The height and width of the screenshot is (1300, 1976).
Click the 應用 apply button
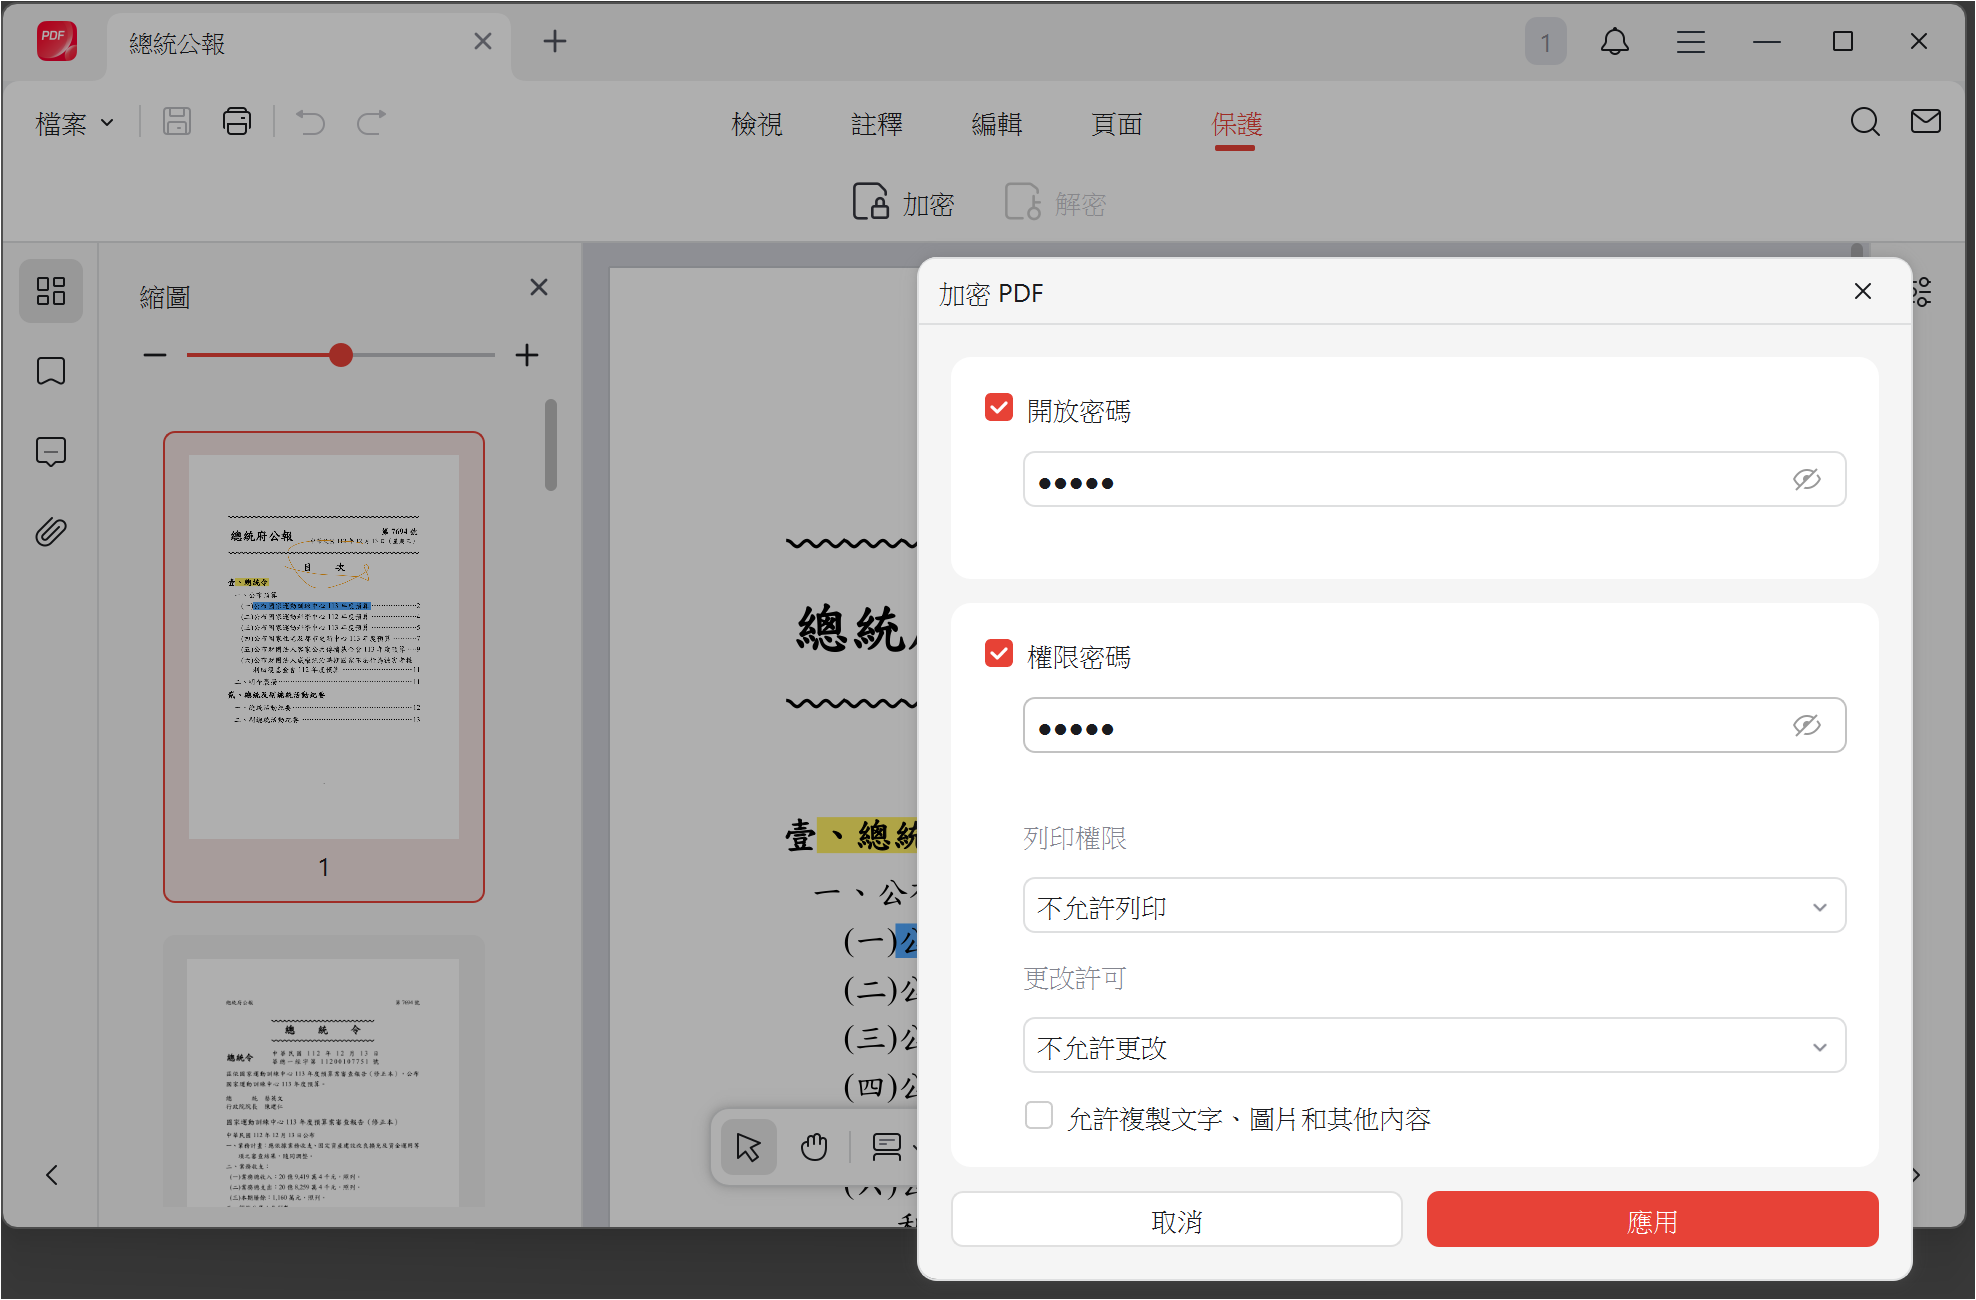pos(1652,1220)
